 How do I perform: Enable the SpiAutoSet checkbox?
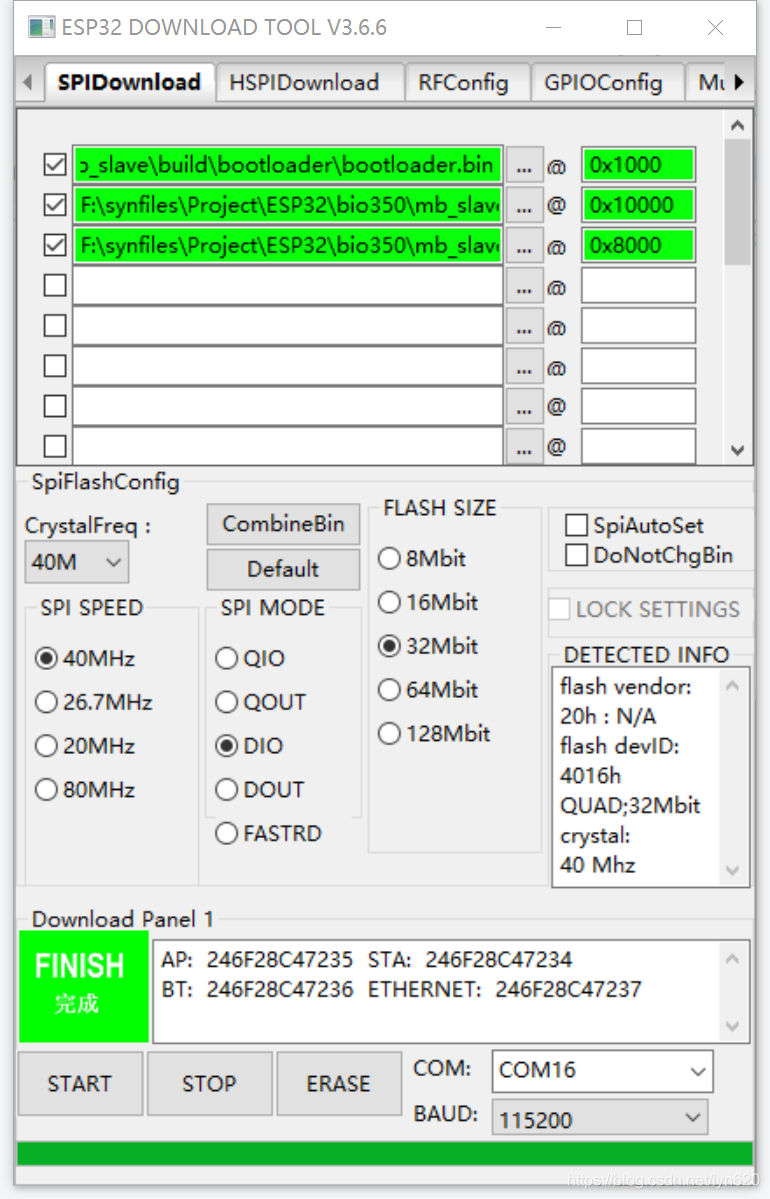[576, 525]
